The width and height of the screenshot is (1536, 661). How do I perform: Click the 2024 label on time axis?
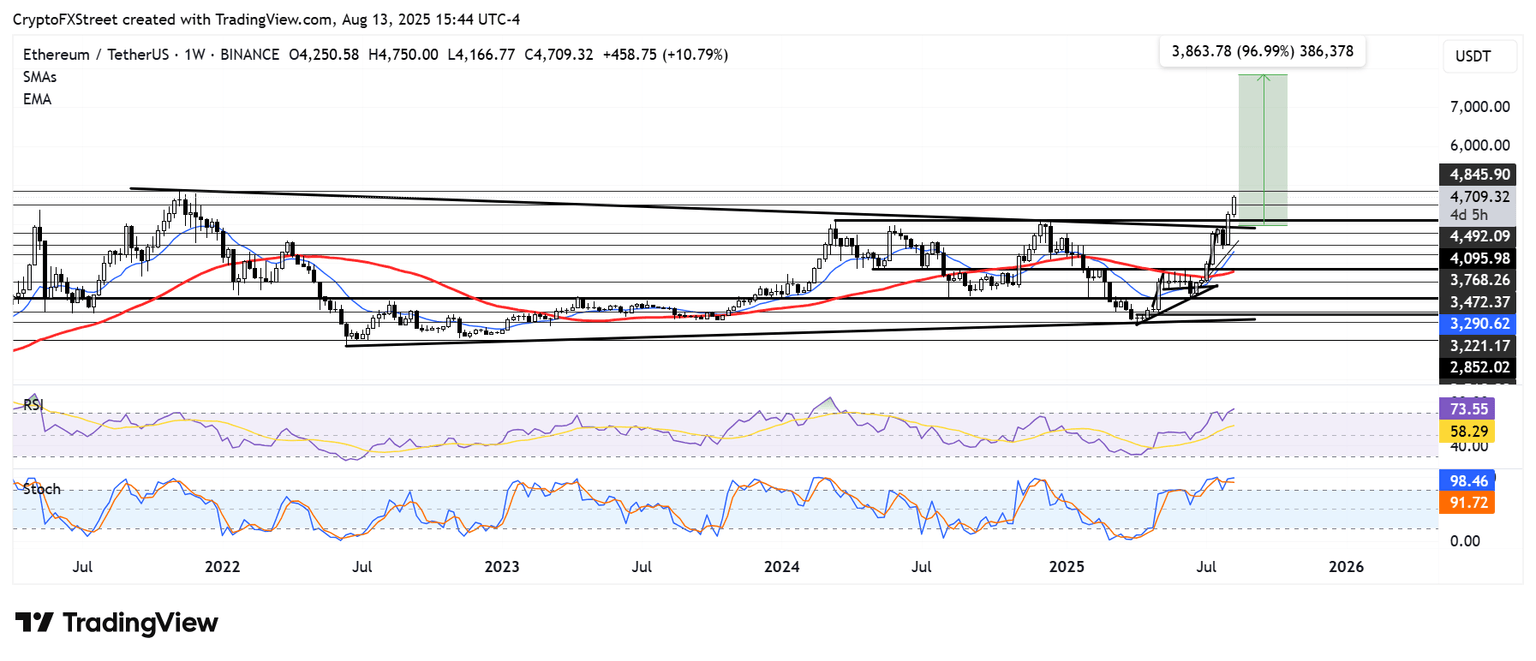point(783,566)
